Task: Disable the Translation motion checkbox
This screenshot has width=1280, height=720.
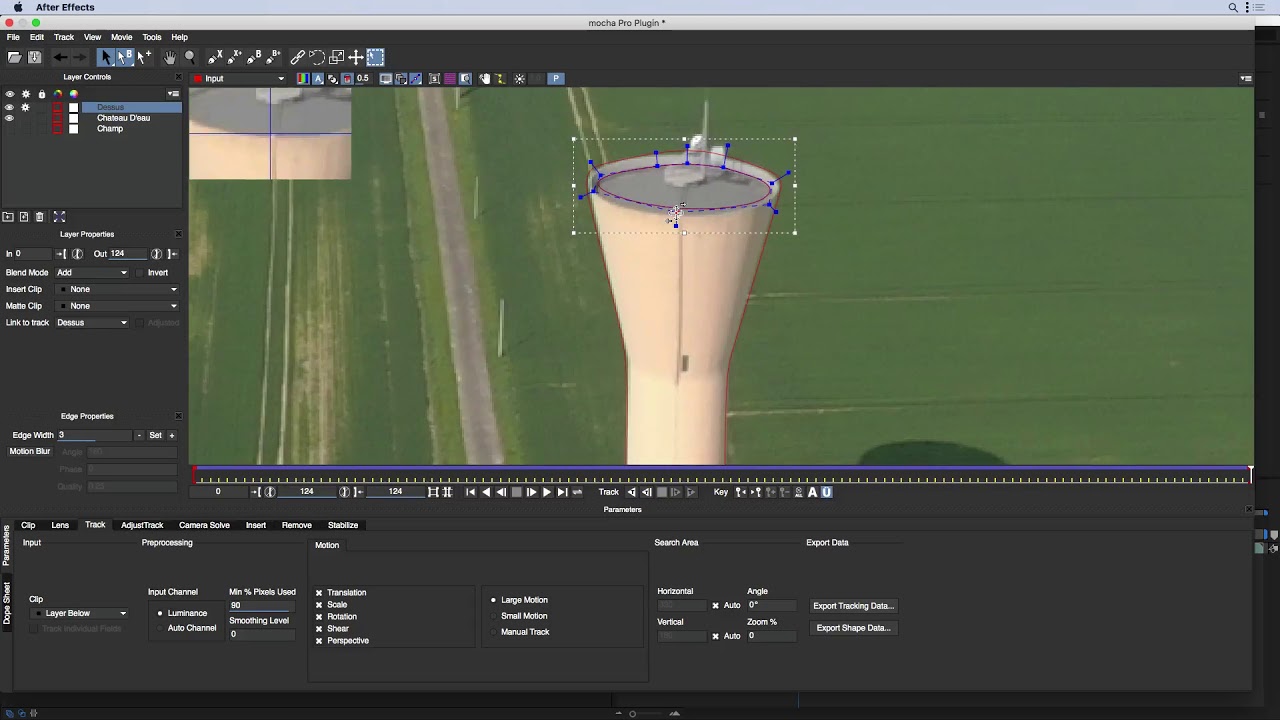Action: click(319, 593)
